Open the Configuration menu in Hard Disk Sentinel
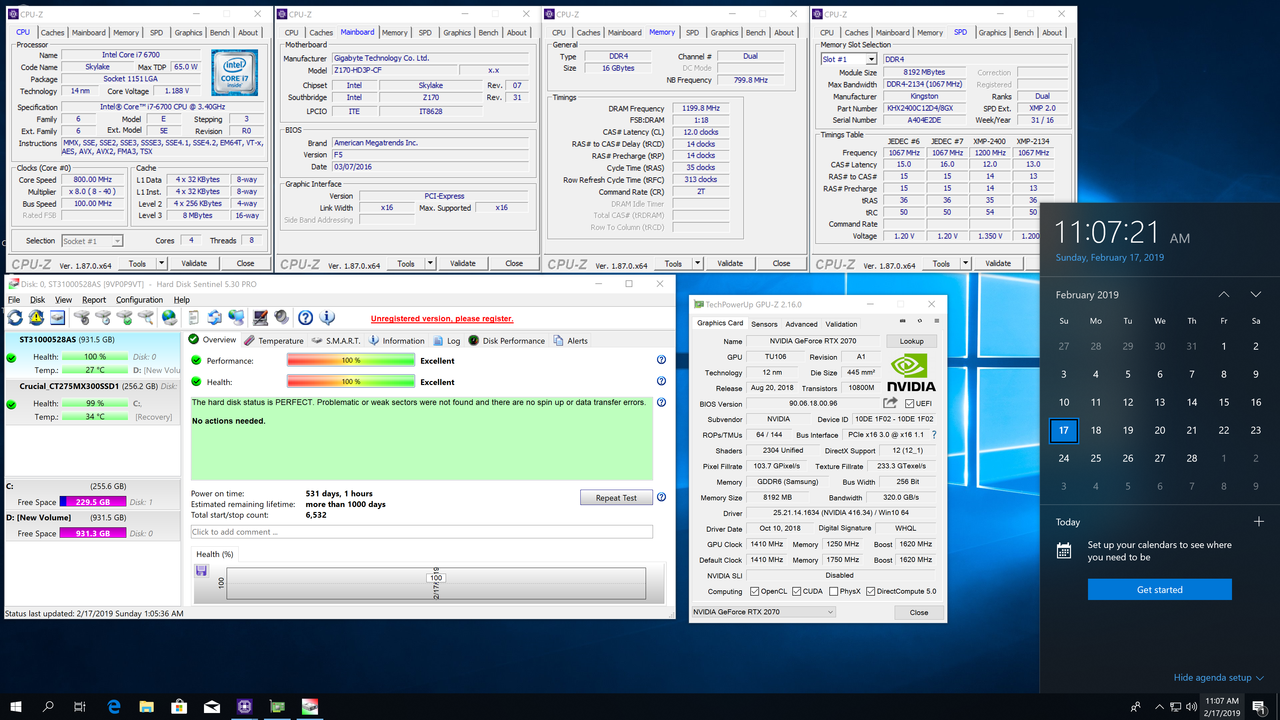1280x720 pixels. 139,299
